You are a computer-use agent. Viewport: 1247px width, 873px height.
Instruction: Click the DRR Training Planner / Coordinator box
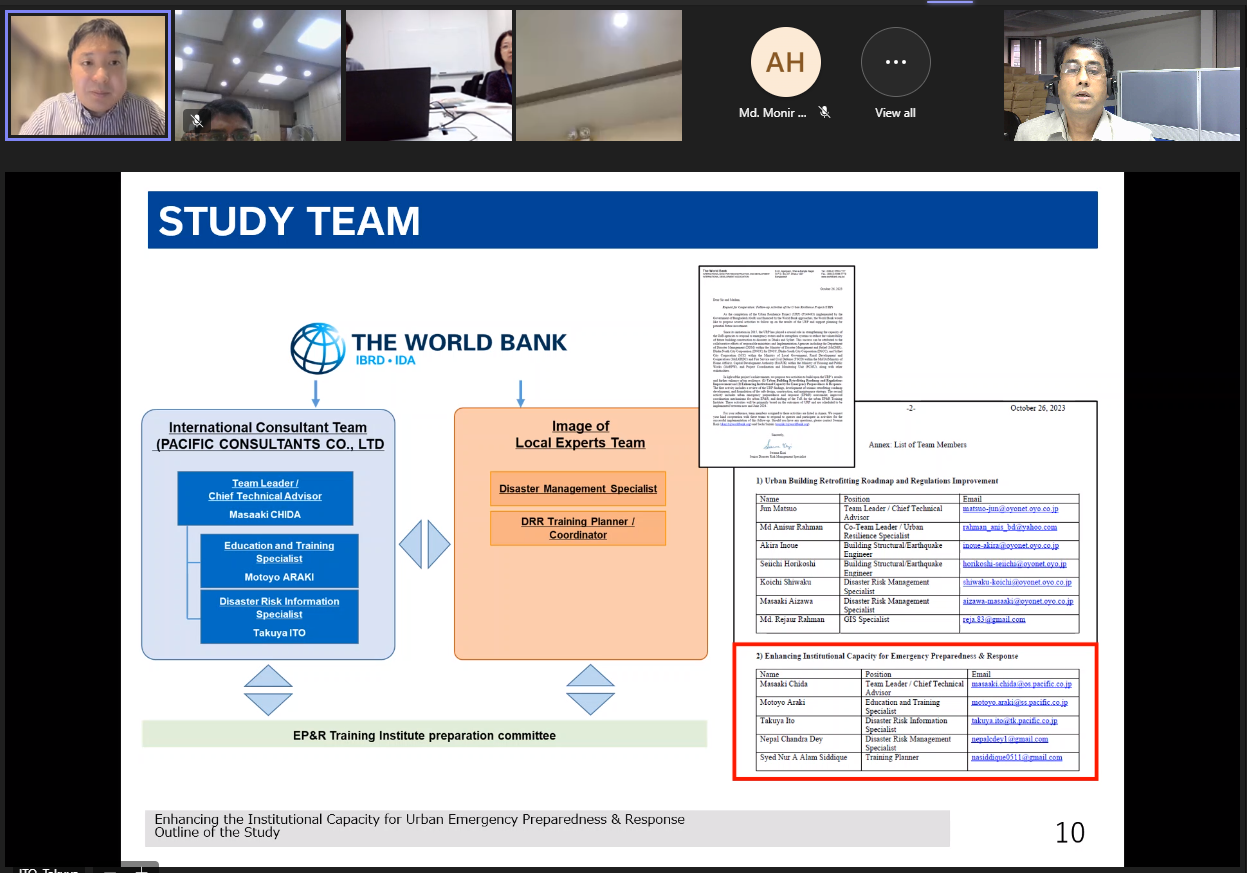pos(578,528)
